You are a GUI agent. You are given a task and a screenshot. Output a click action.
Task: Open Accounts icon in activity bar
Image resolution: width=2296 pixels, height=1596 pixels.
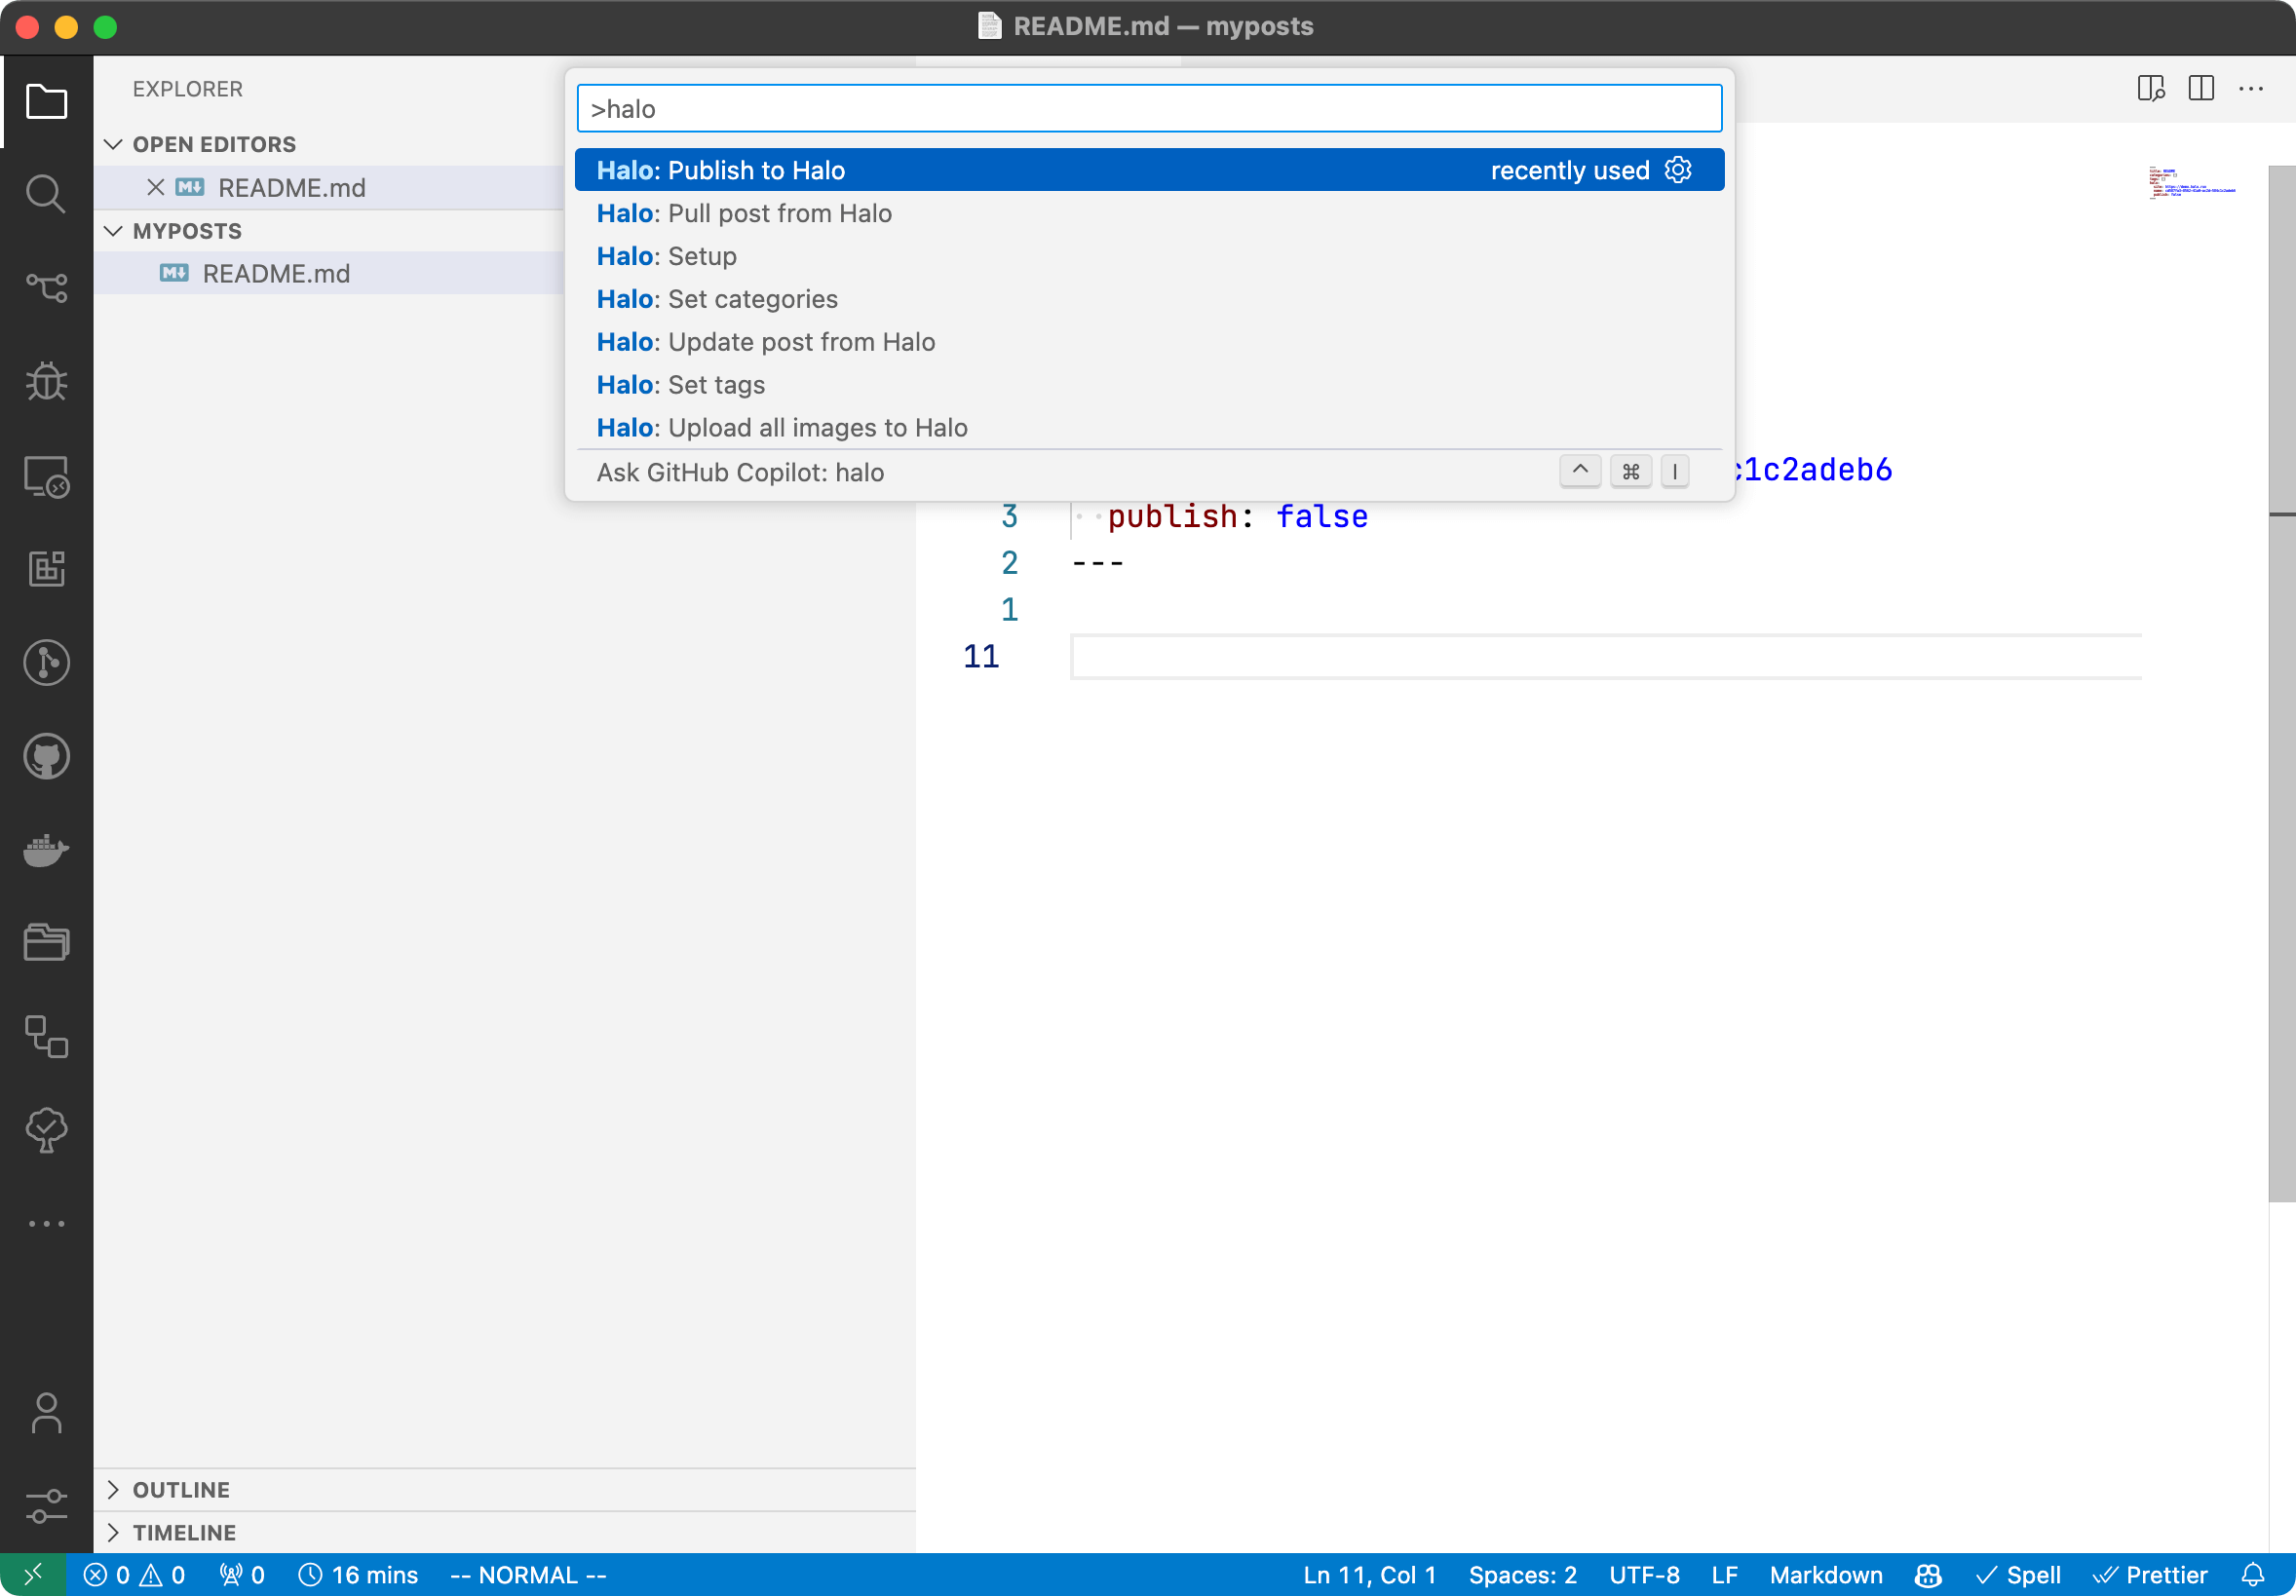point(46,1413)
